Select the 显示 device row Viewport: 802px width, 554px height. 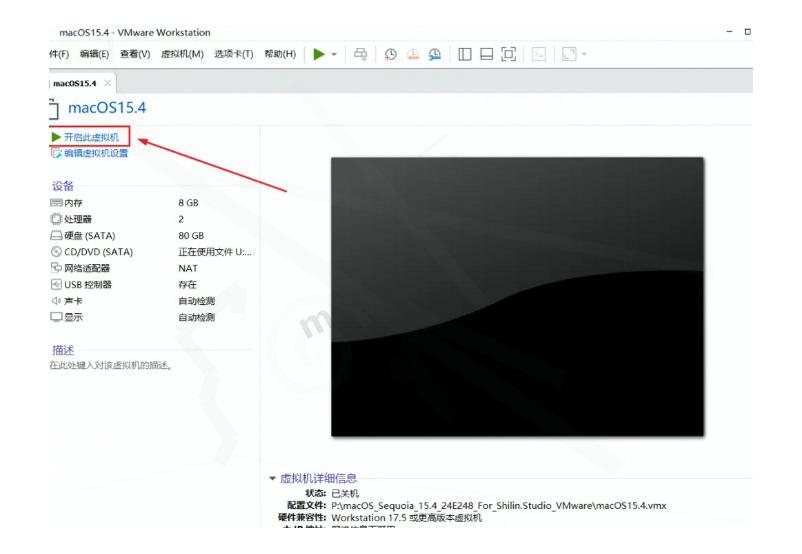(x=151, y=317)
